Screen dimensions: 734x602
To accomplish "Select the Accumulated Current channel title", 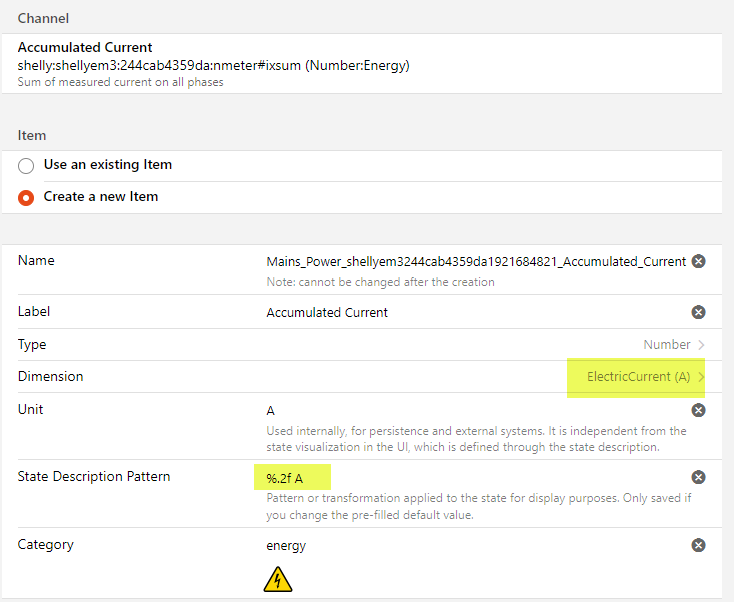I will [x=85, y=47].
